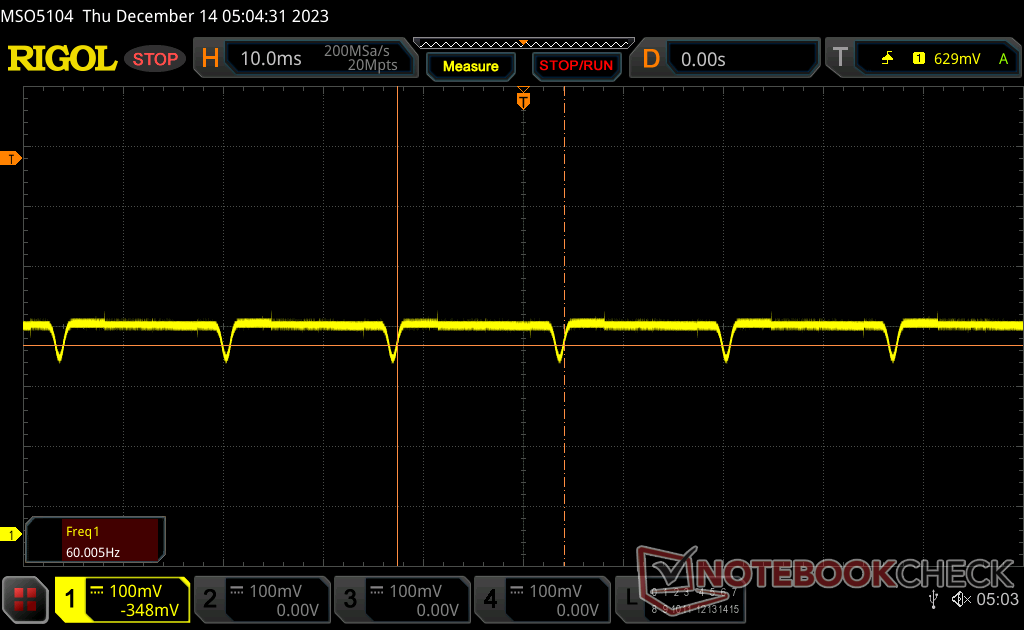This screenshot has width=1024, height=630.
Task: Click the rising edge trigger icon
Action: pos(887,59)
